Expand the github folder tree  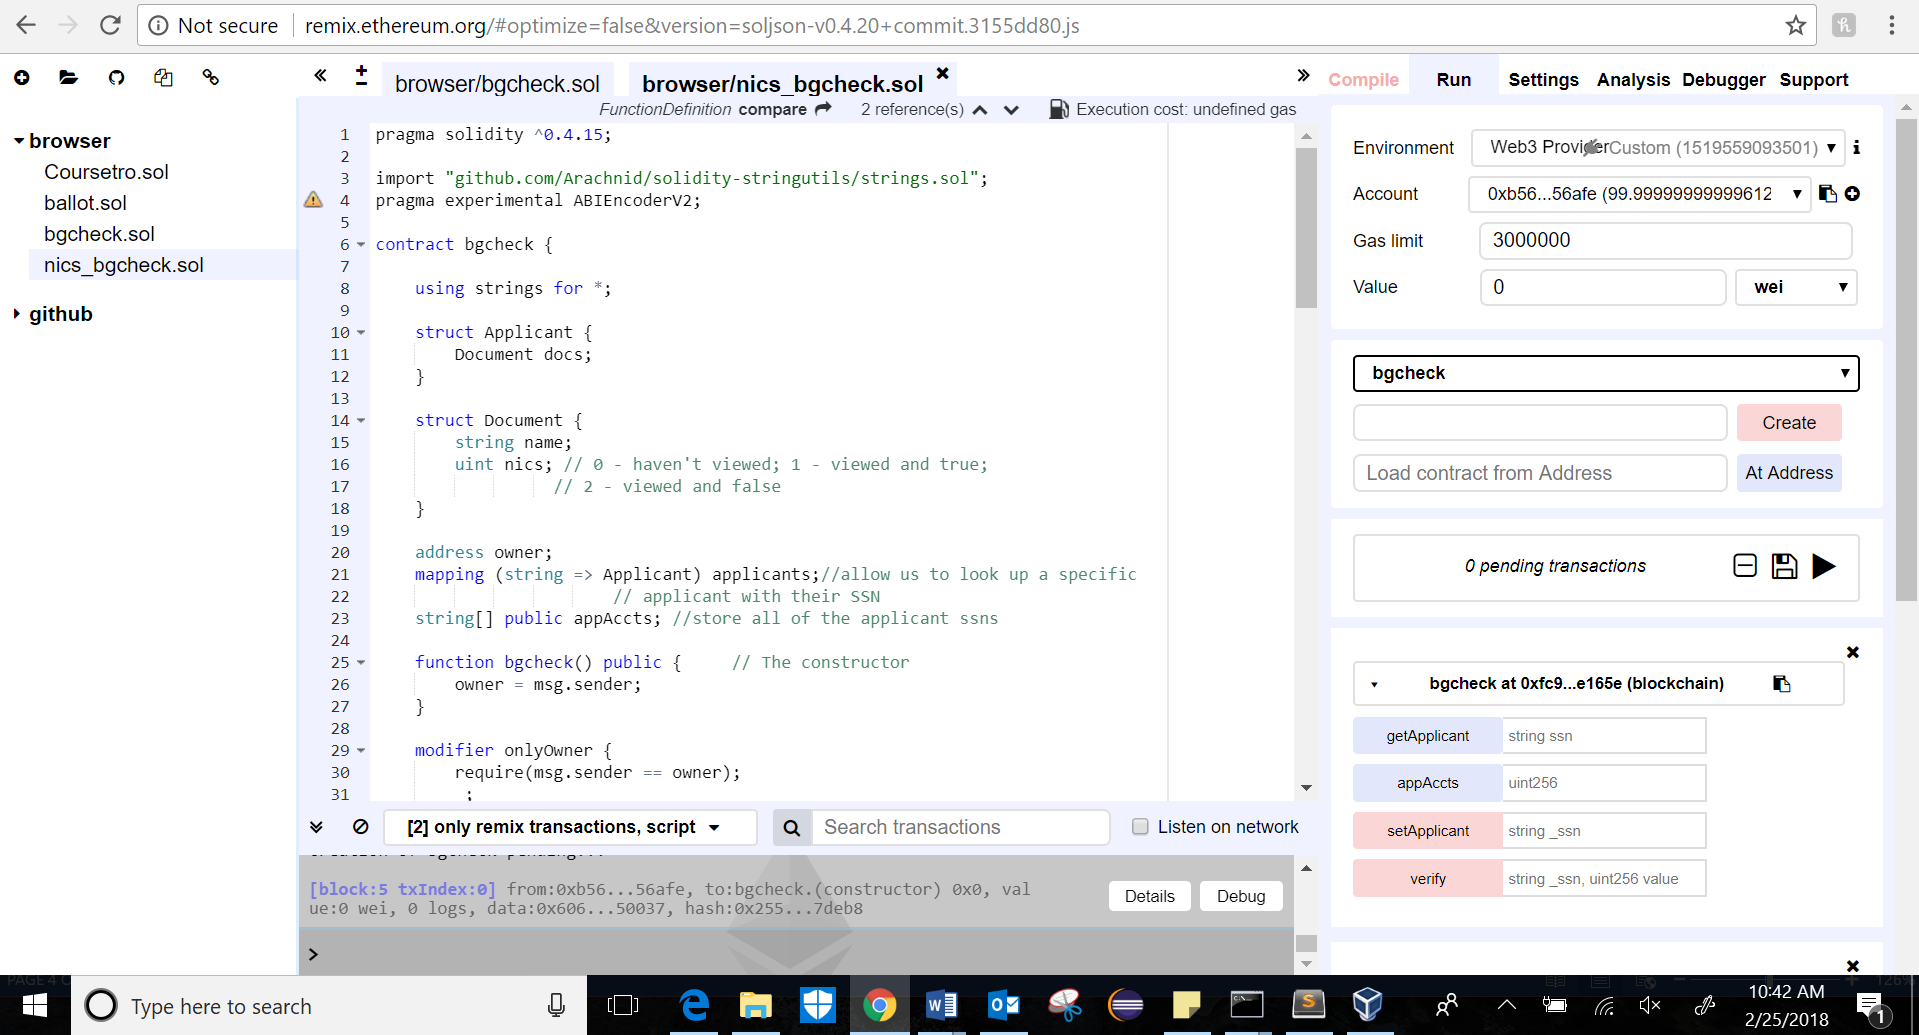click(x=18, y=314)
